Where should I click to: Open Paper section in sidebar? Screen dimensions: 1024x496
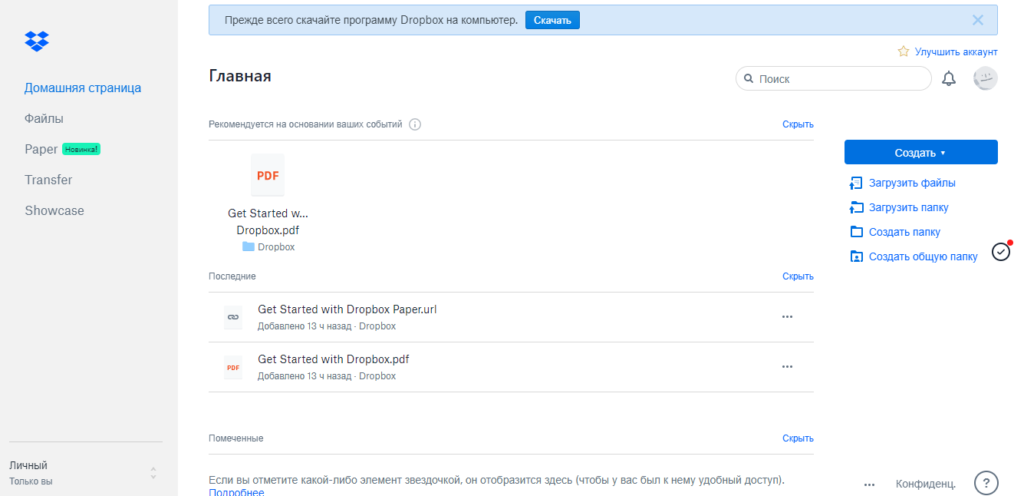tap(41, 149)
